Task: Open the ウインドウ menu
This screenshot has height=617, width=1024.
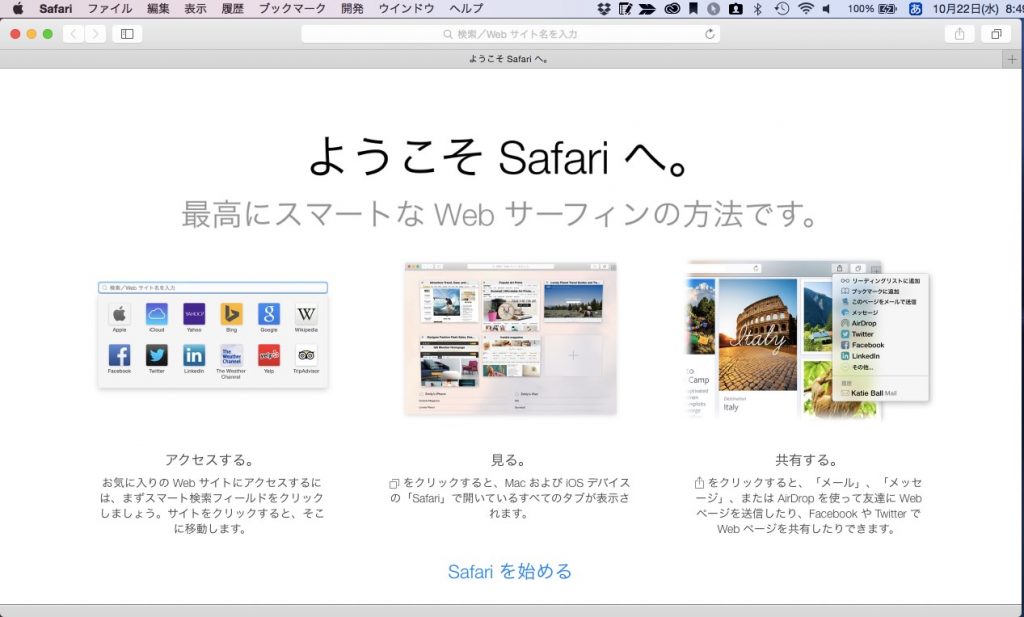Action: pos(406,8)
